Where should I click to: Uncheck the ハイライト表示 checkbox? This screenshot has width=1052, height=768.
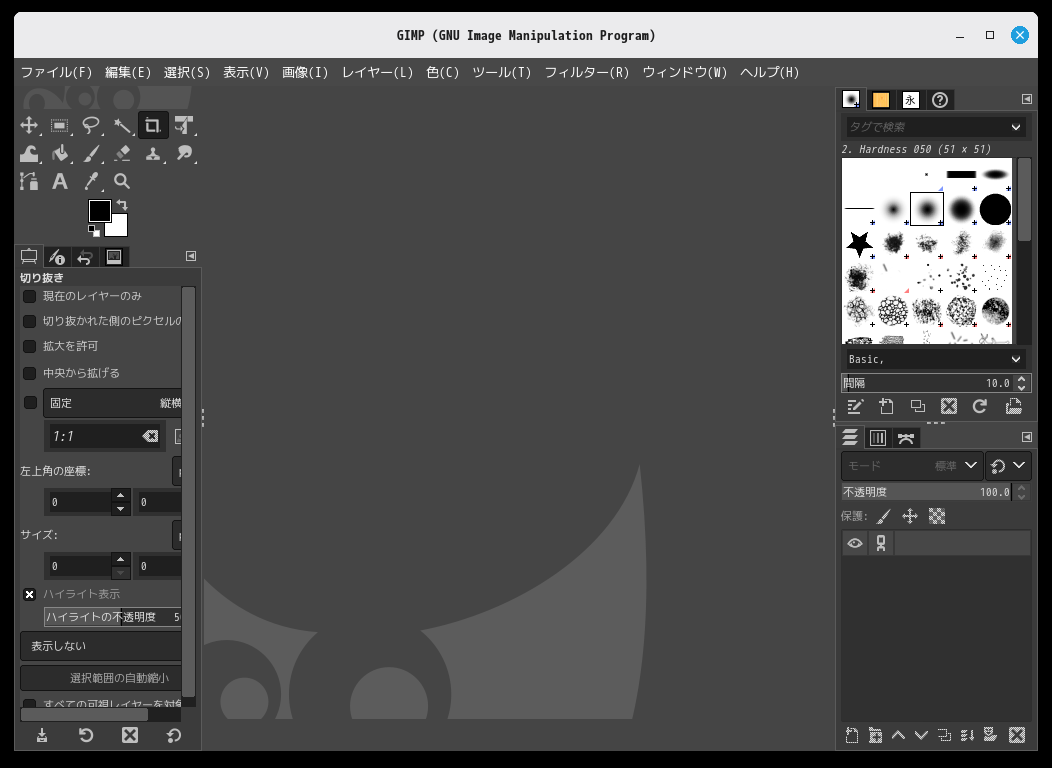click(x=30, y=594)
